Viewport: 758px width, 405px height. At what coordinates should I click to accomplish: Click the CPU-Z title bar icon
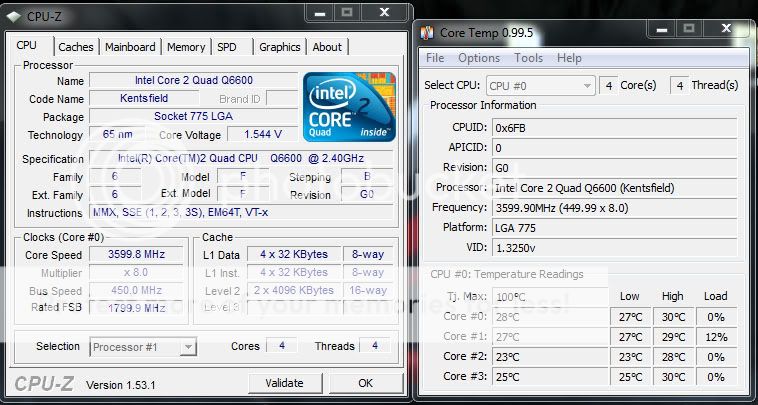(14, 16)
